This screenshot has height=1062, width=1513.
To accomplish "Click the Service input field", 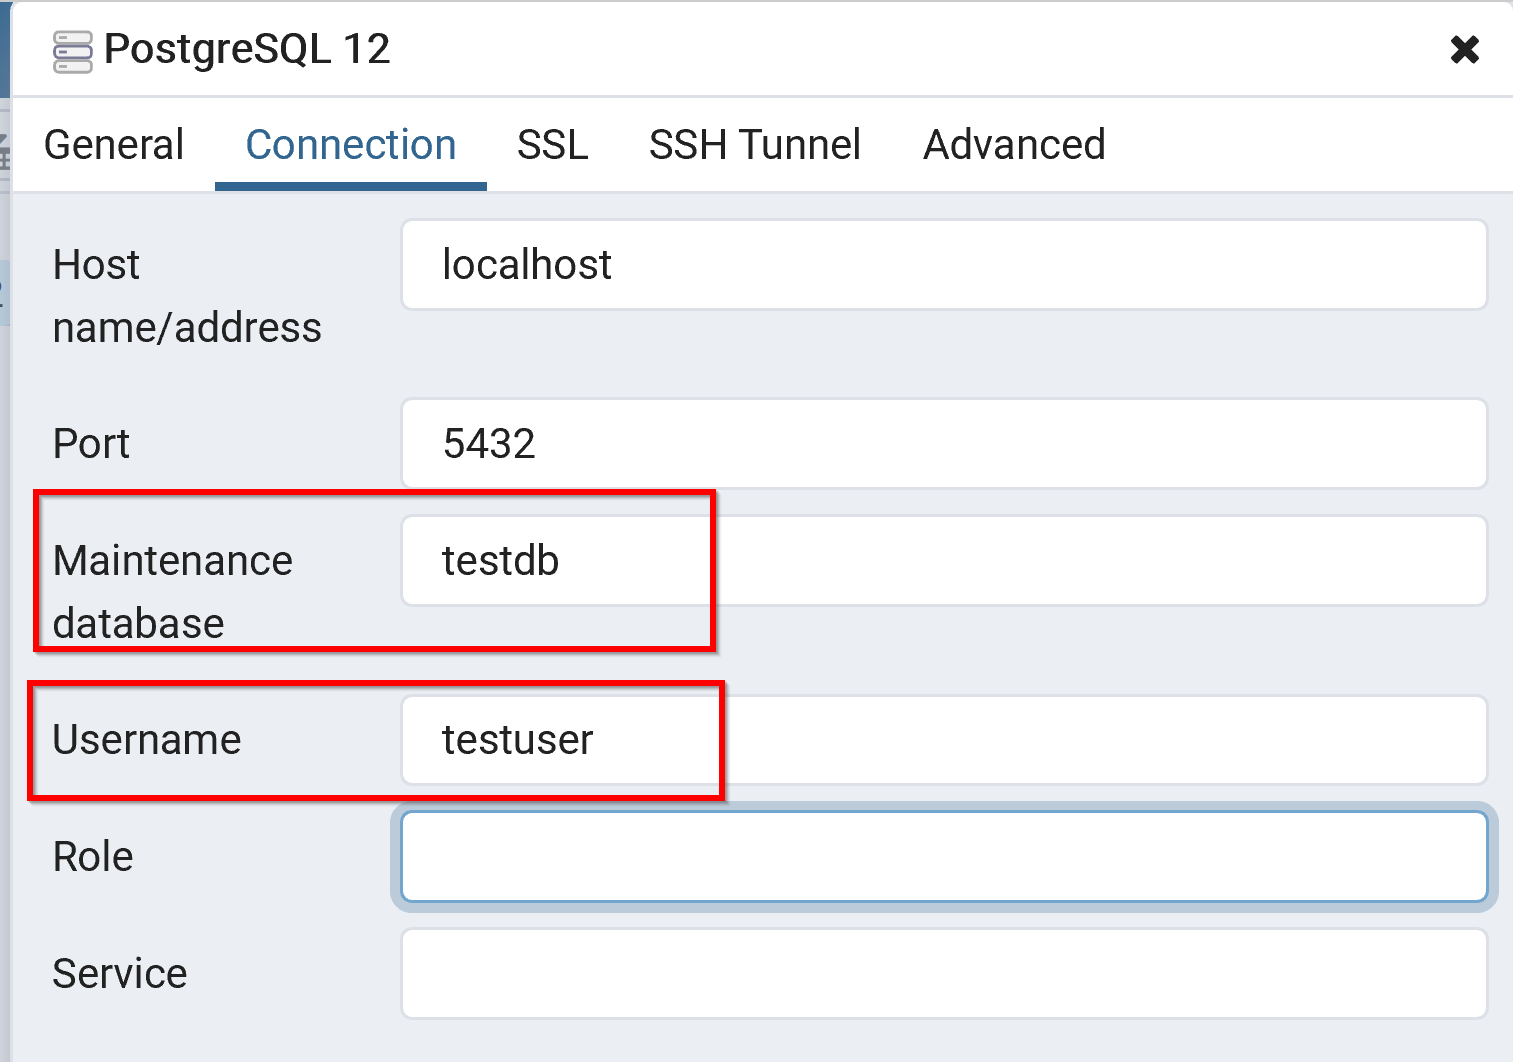I will pyautogui.click(x=944, y=974).
